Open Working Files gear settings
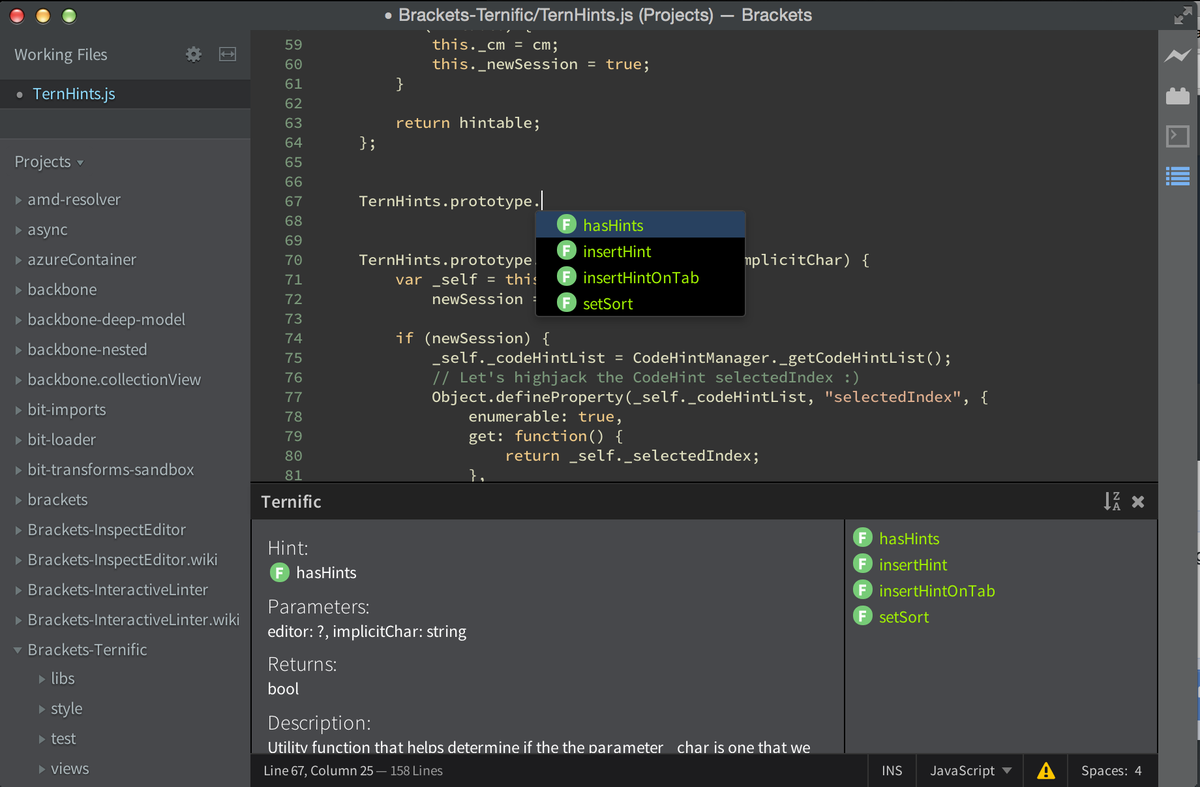 click(194, 54)
